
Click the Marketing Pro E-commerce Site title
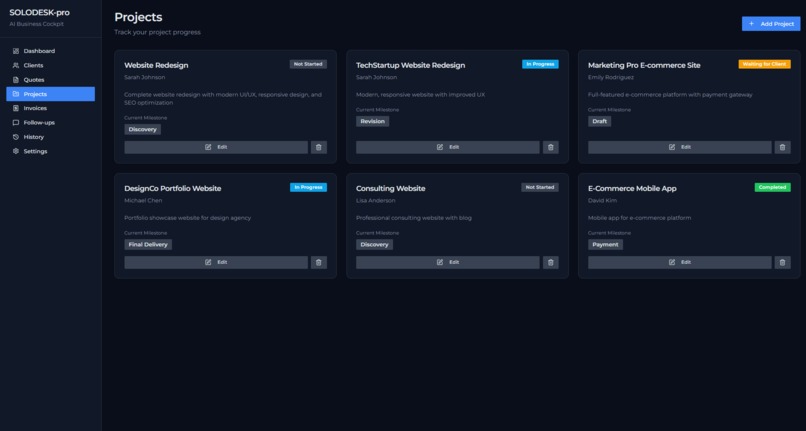644,65
